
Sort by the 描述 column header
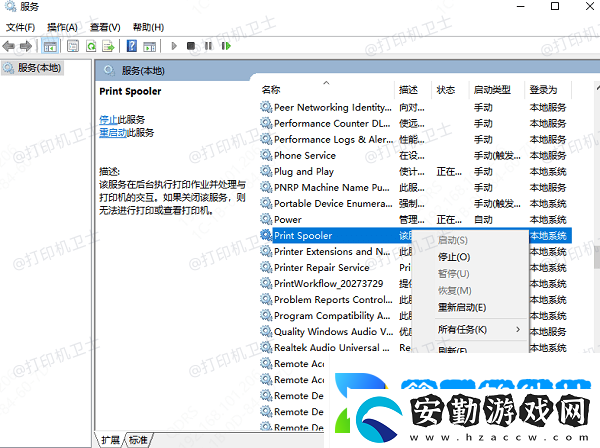point(408,90)
